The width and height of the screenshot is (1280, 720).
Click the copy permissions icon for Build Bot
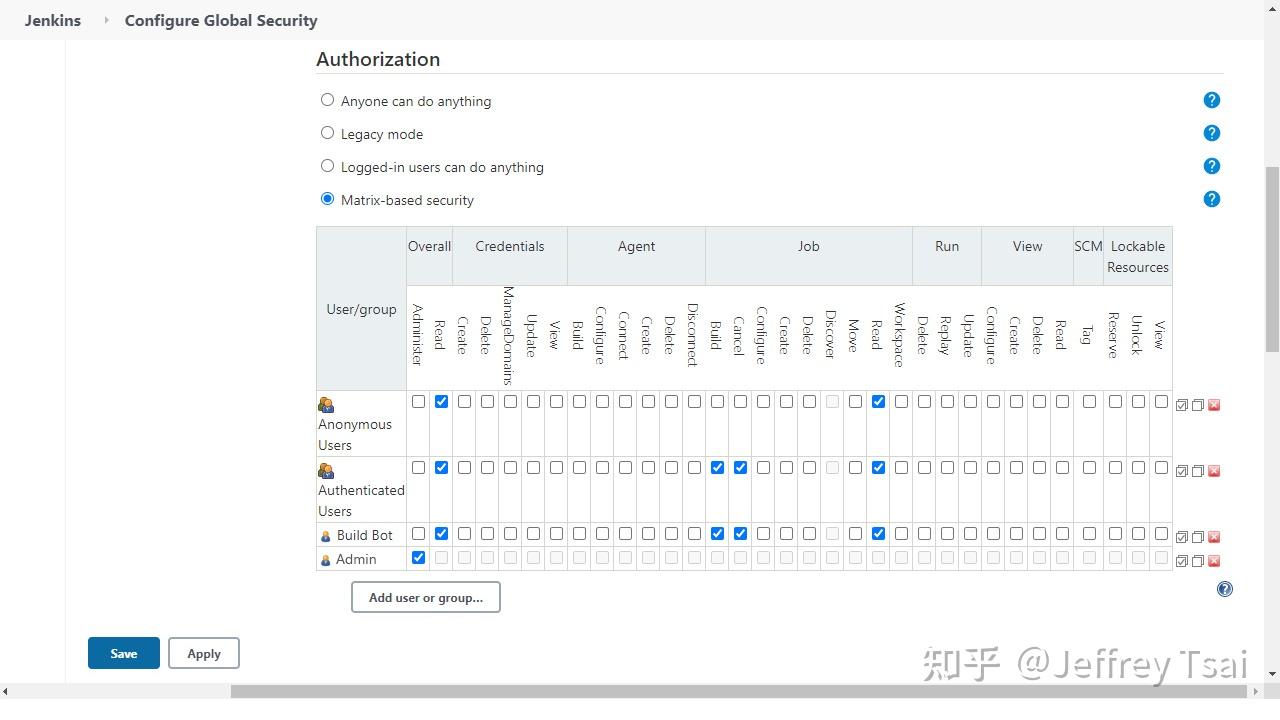coord(1198,535)
